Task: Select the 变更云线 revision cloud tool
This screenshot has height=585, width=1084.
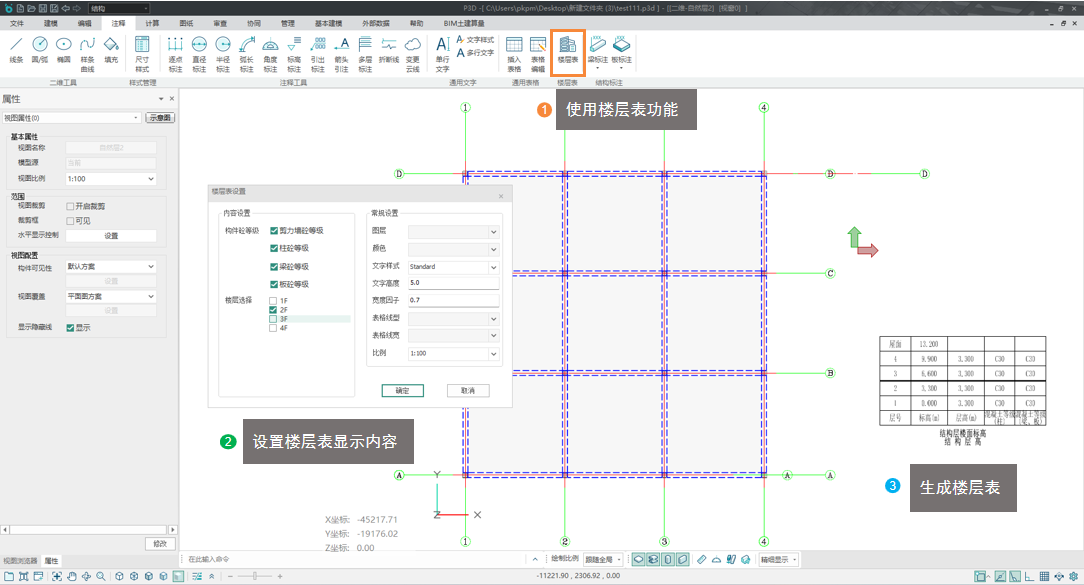Action: click(412, 52)
